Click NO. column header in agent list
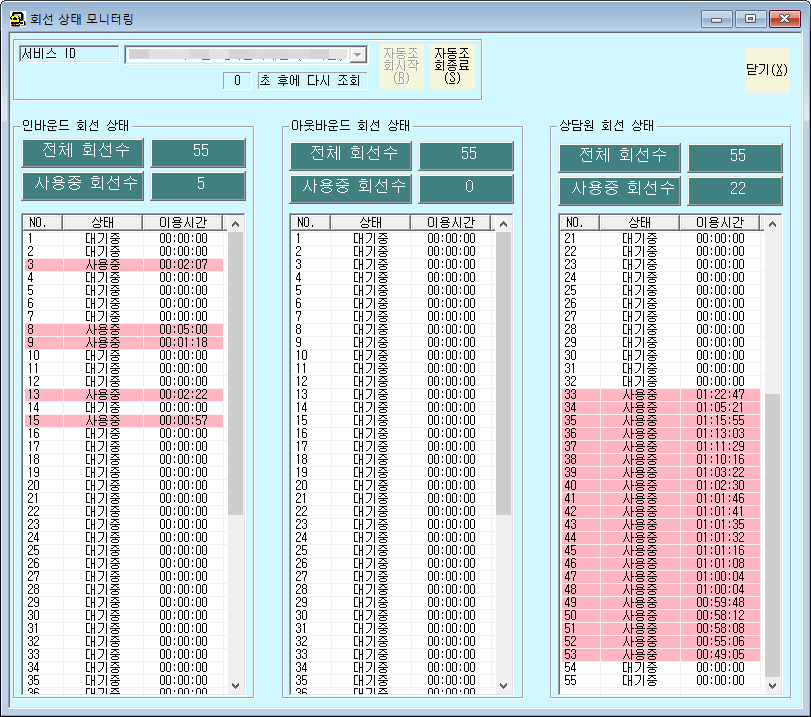Viewport: 811px width, 717px height. 579,222
